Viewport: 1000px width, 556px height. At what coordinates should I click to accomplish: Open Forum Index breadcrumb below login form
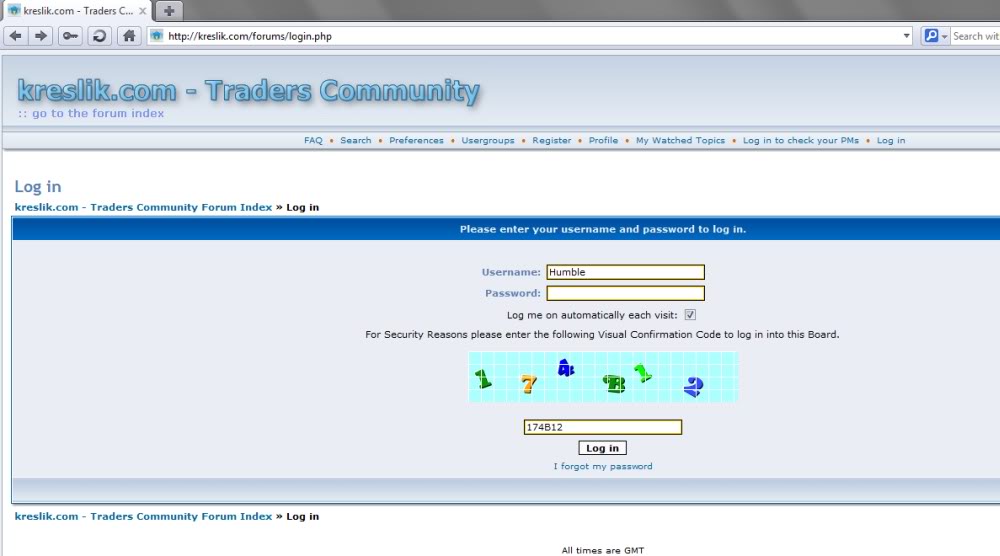click(x=143, y=516)
